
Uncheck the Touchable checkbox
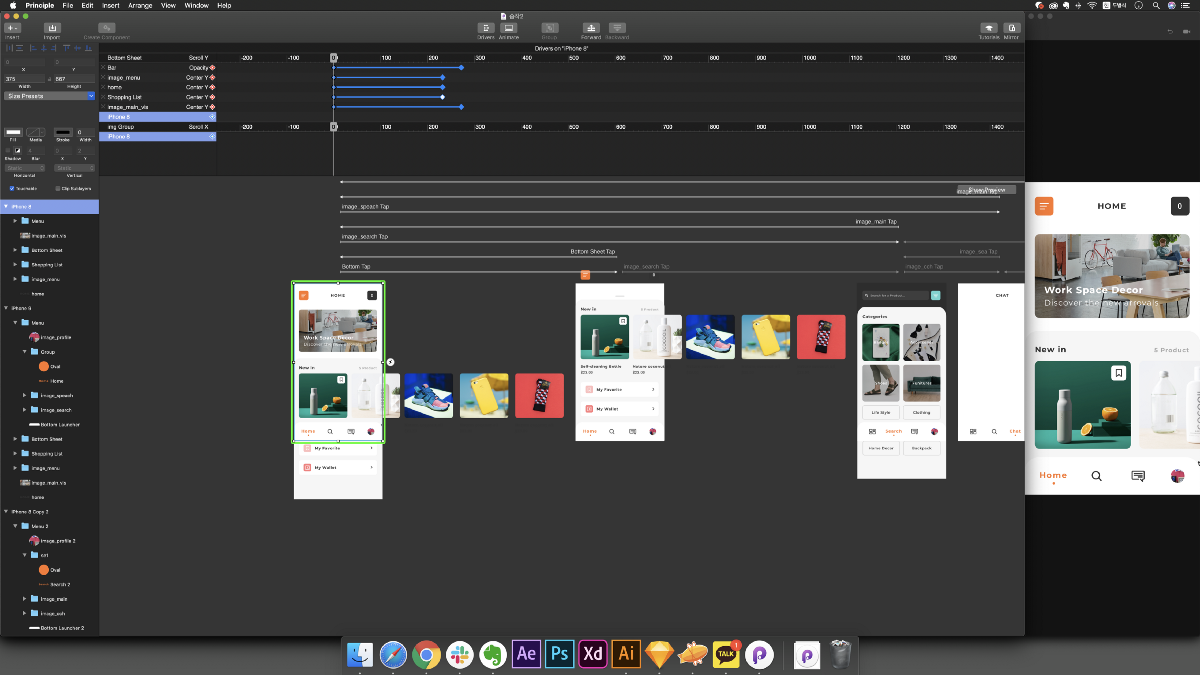coord(12,188)
